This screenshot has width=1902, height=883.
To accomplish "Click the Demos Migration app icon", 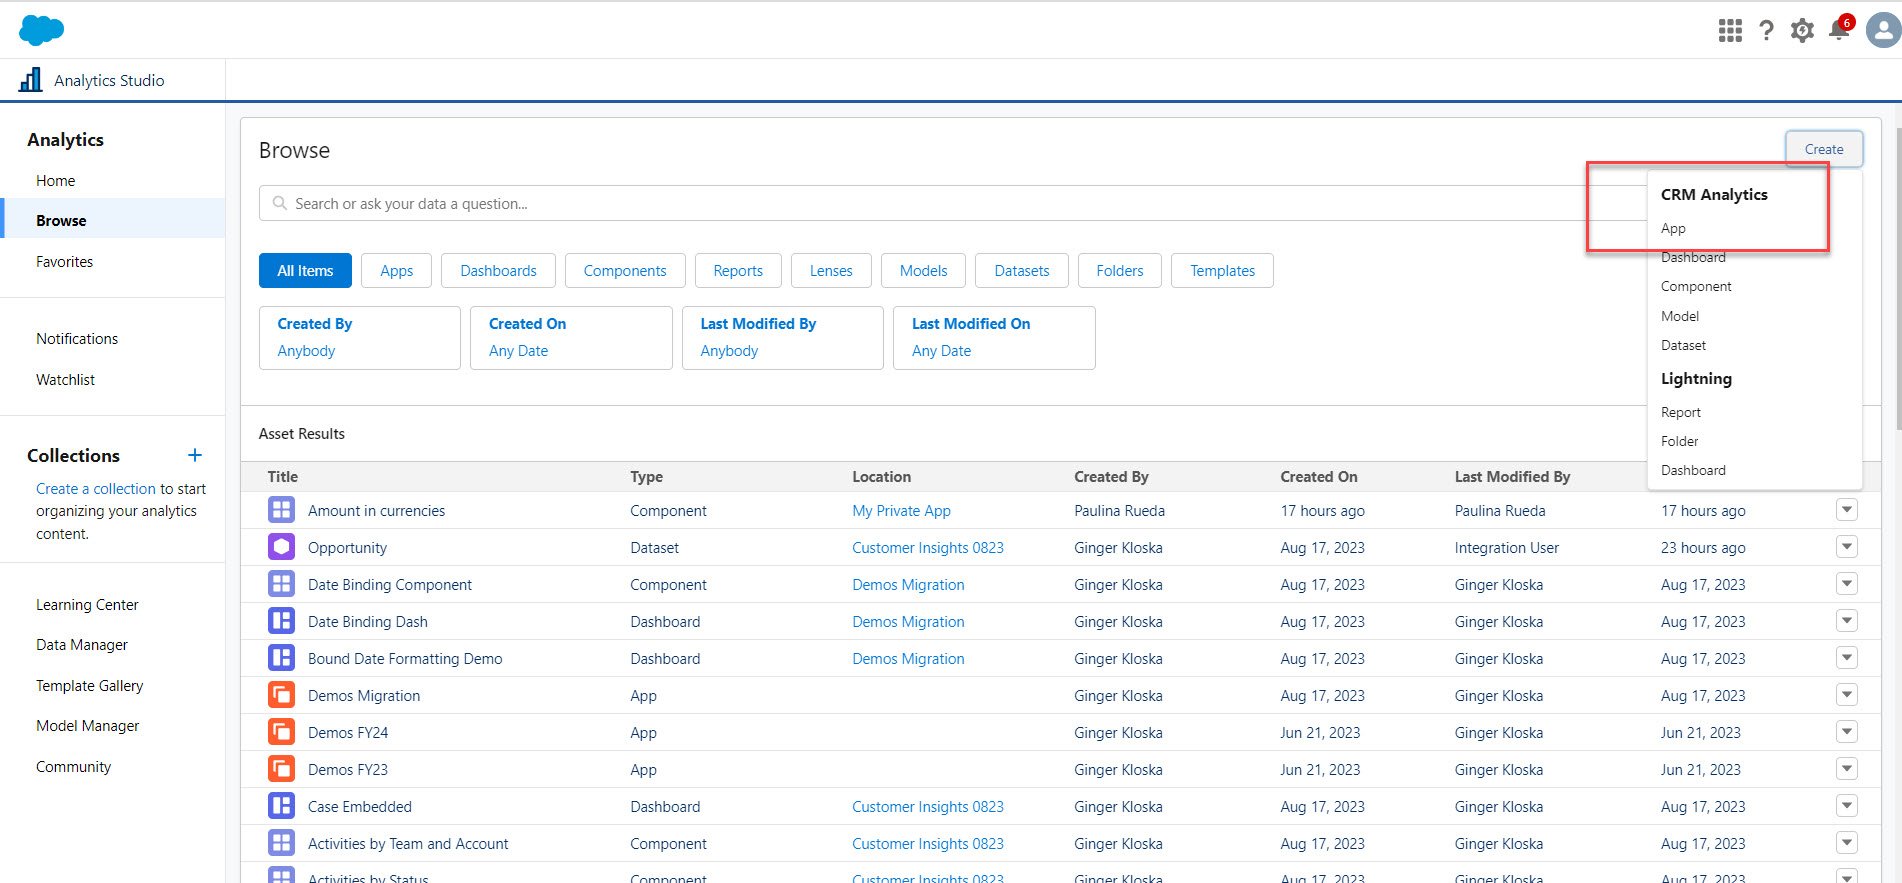I will (282, 695).
